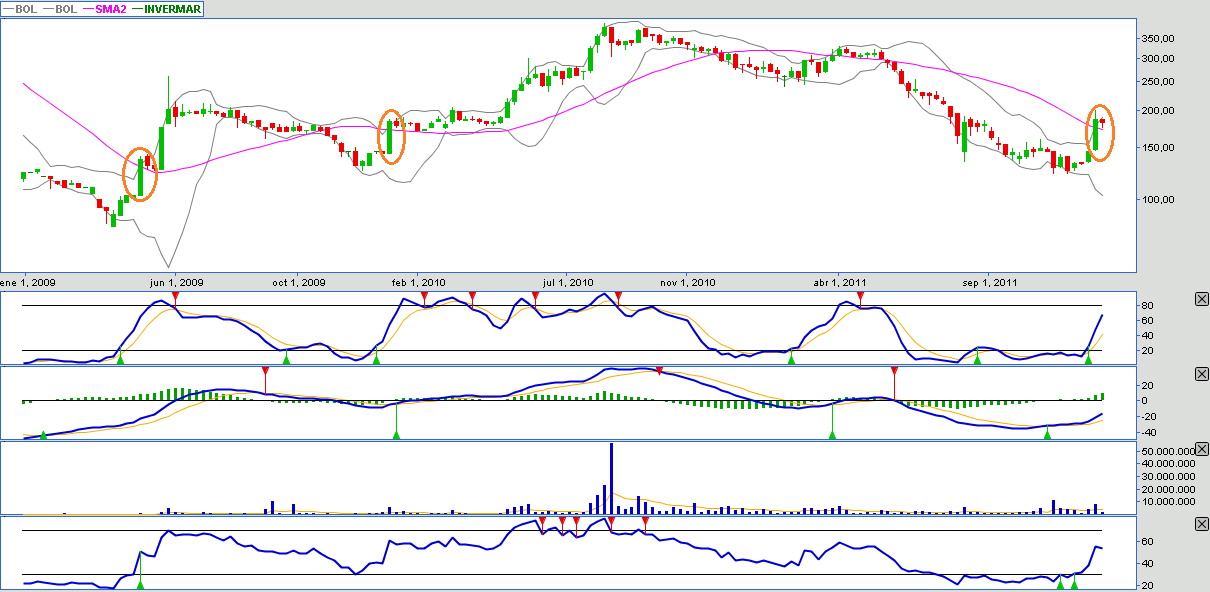Click the middle orange ellipse near February 2010

392,136
